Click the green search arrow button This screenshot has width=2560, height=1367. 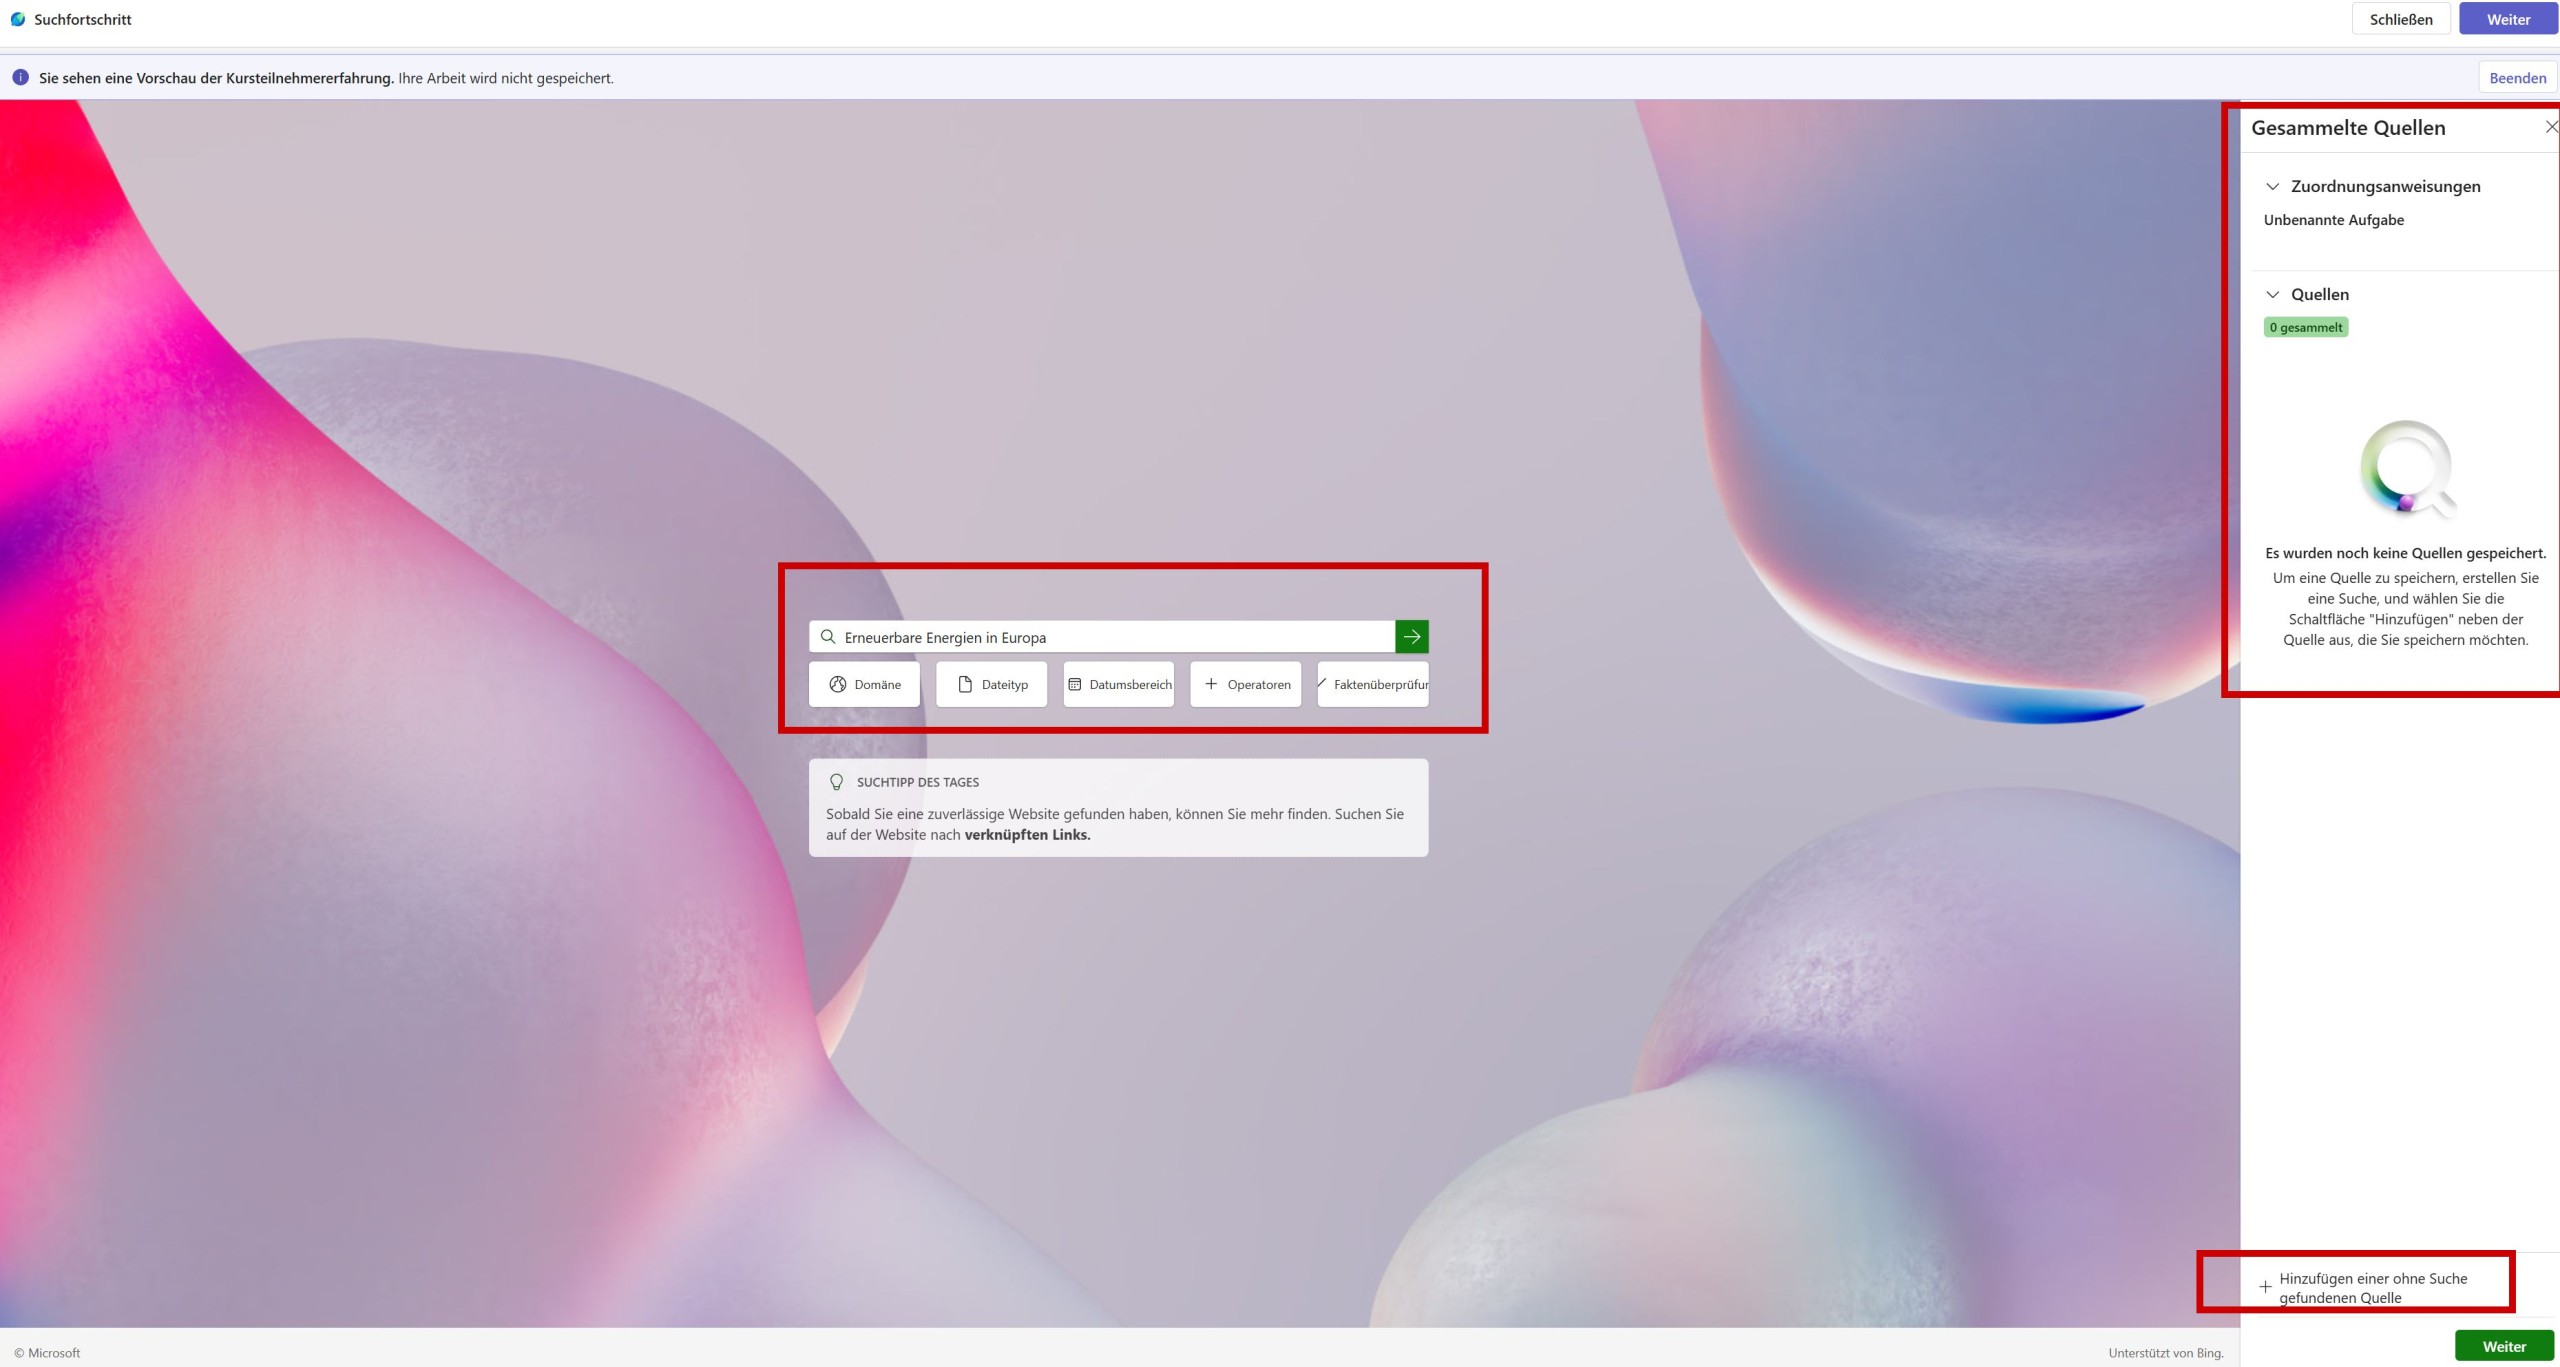[1411, 637]
